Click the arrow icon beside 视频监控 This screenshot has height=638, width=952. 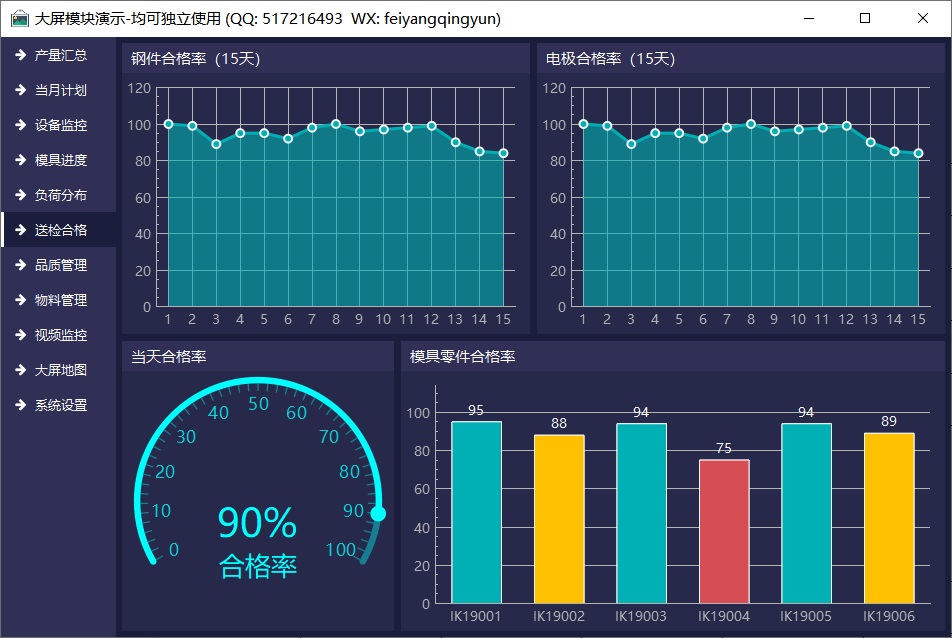20,335
